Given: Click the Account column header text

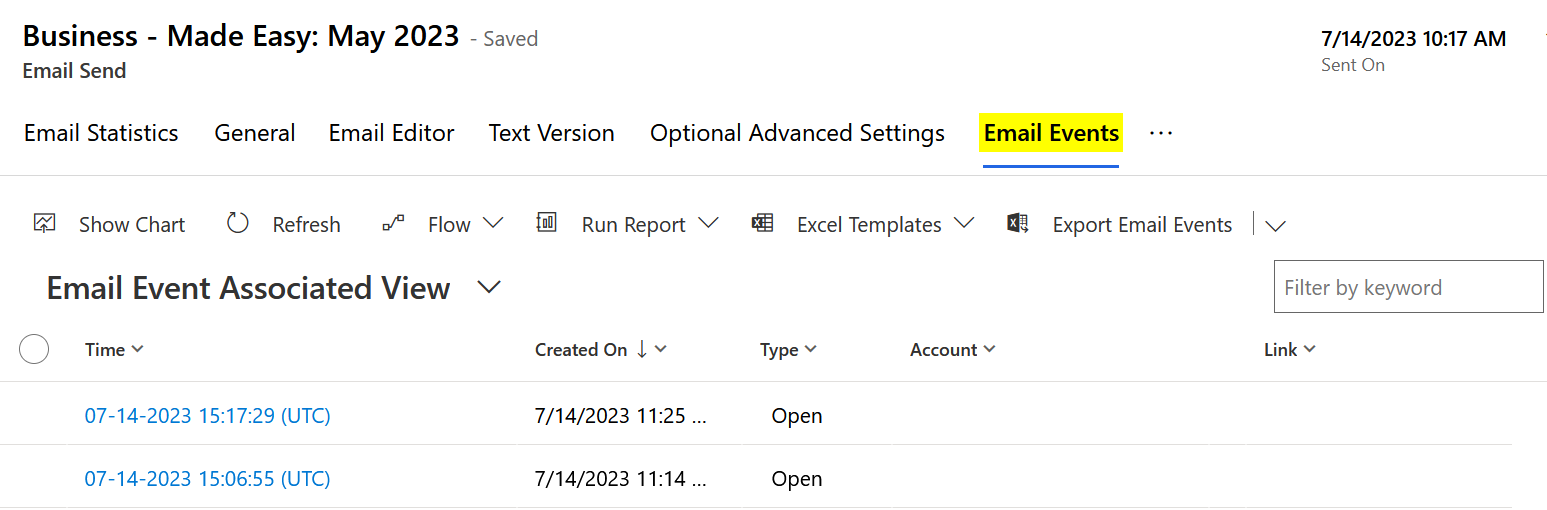Looking at the screenshot, I should click(x=943, y=349).
